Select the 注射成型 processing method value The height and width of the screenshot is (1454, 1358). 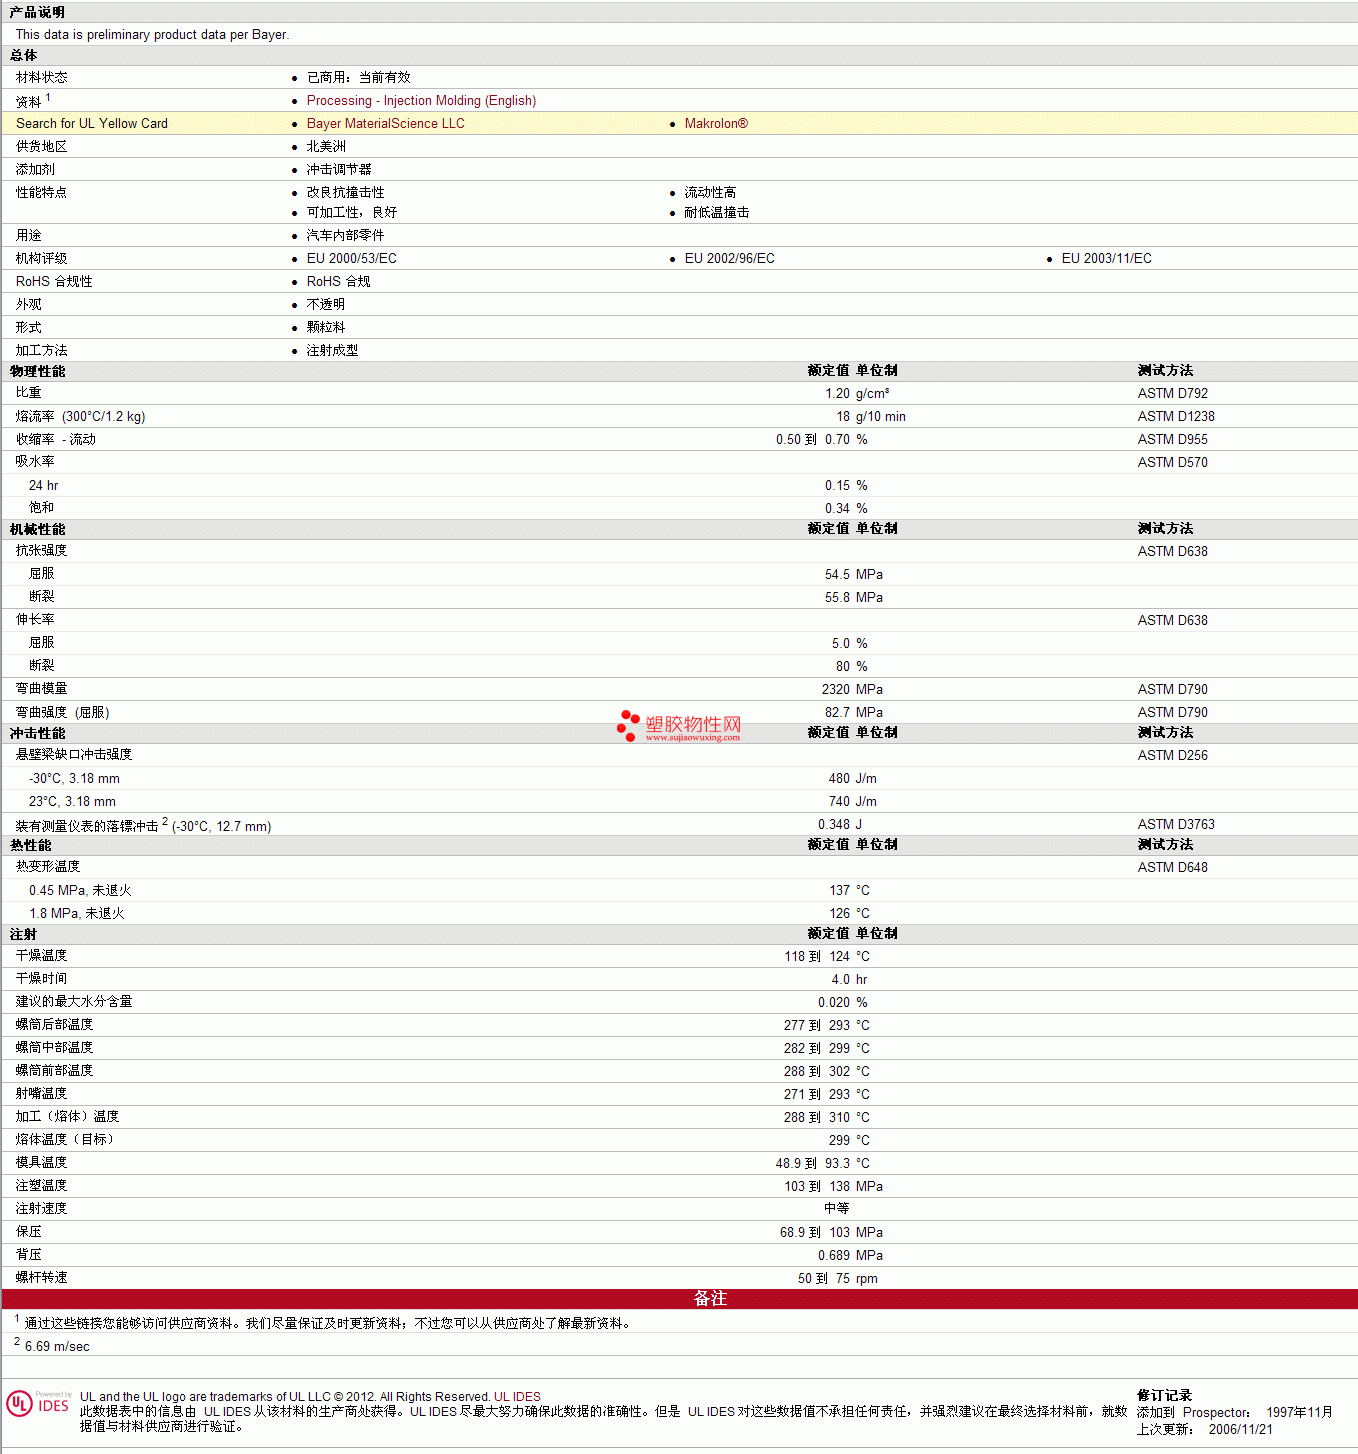coord(333,351)
